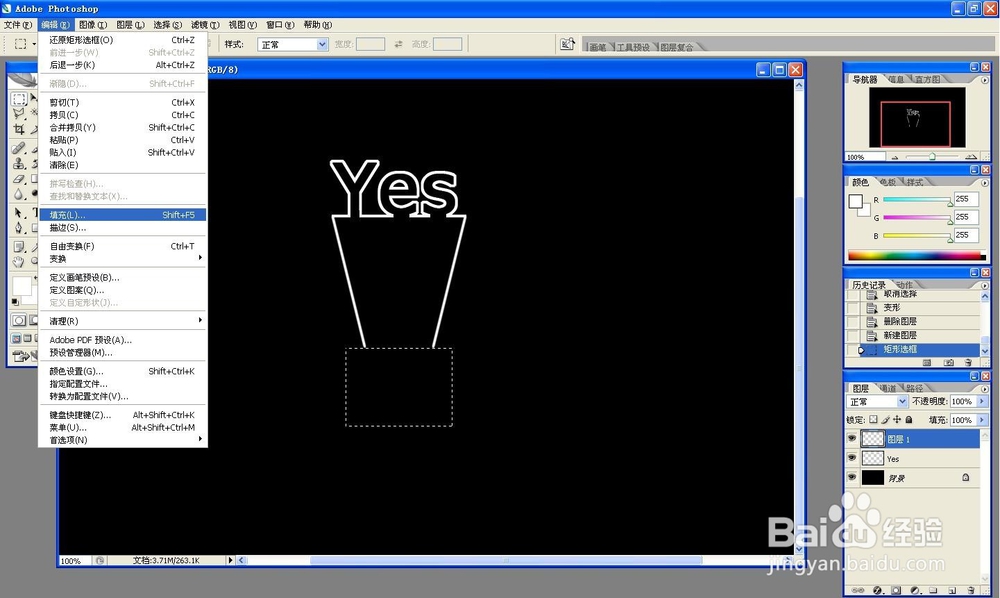Delete current state trash icon in History
1000x598 pixels.
968,362
